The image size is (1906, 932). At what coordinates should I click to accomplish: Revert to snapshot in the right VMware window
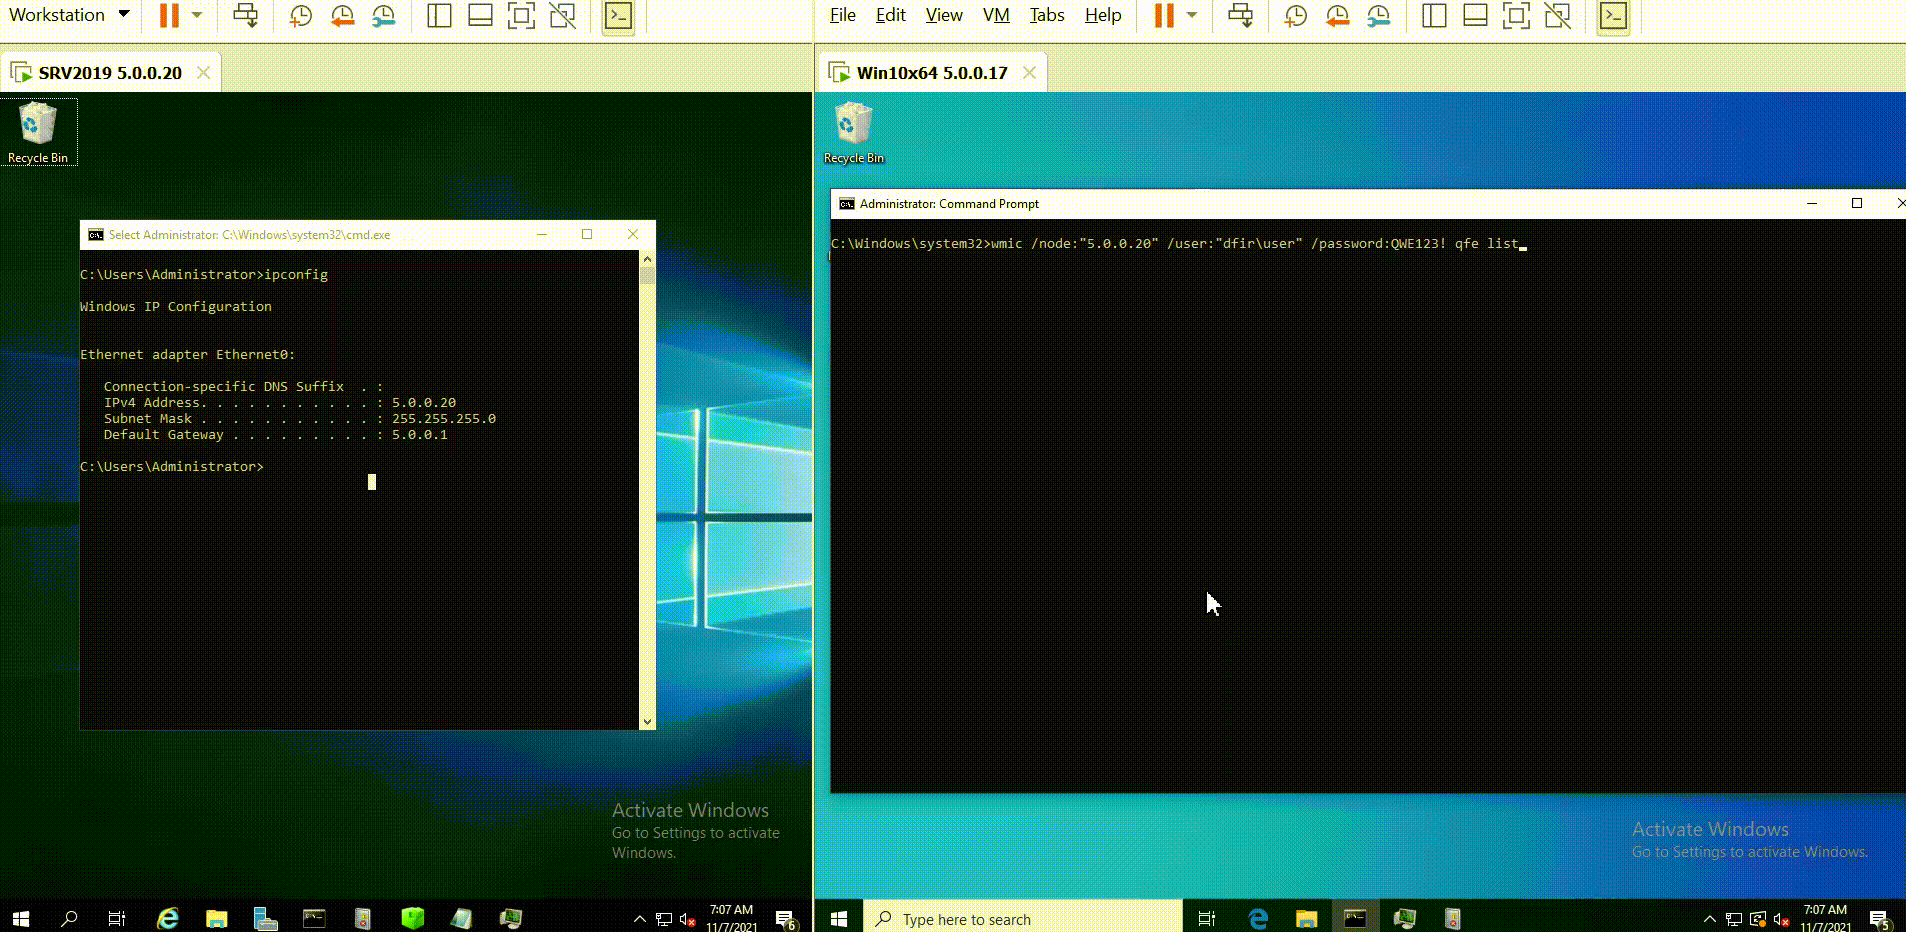[1337, 15]
